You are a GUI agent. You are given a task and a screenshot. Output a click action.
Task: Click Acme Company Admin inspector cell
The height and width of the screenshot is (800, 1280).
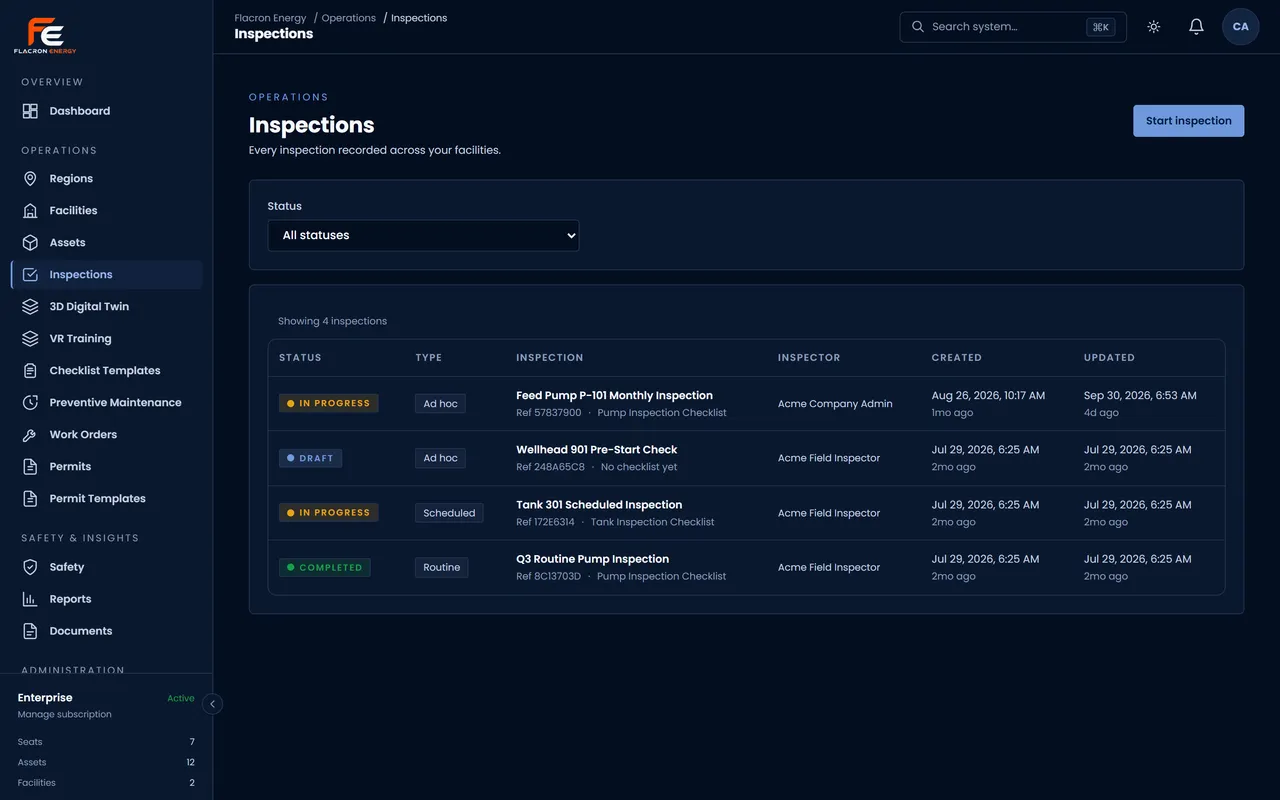tap(835, 404)
